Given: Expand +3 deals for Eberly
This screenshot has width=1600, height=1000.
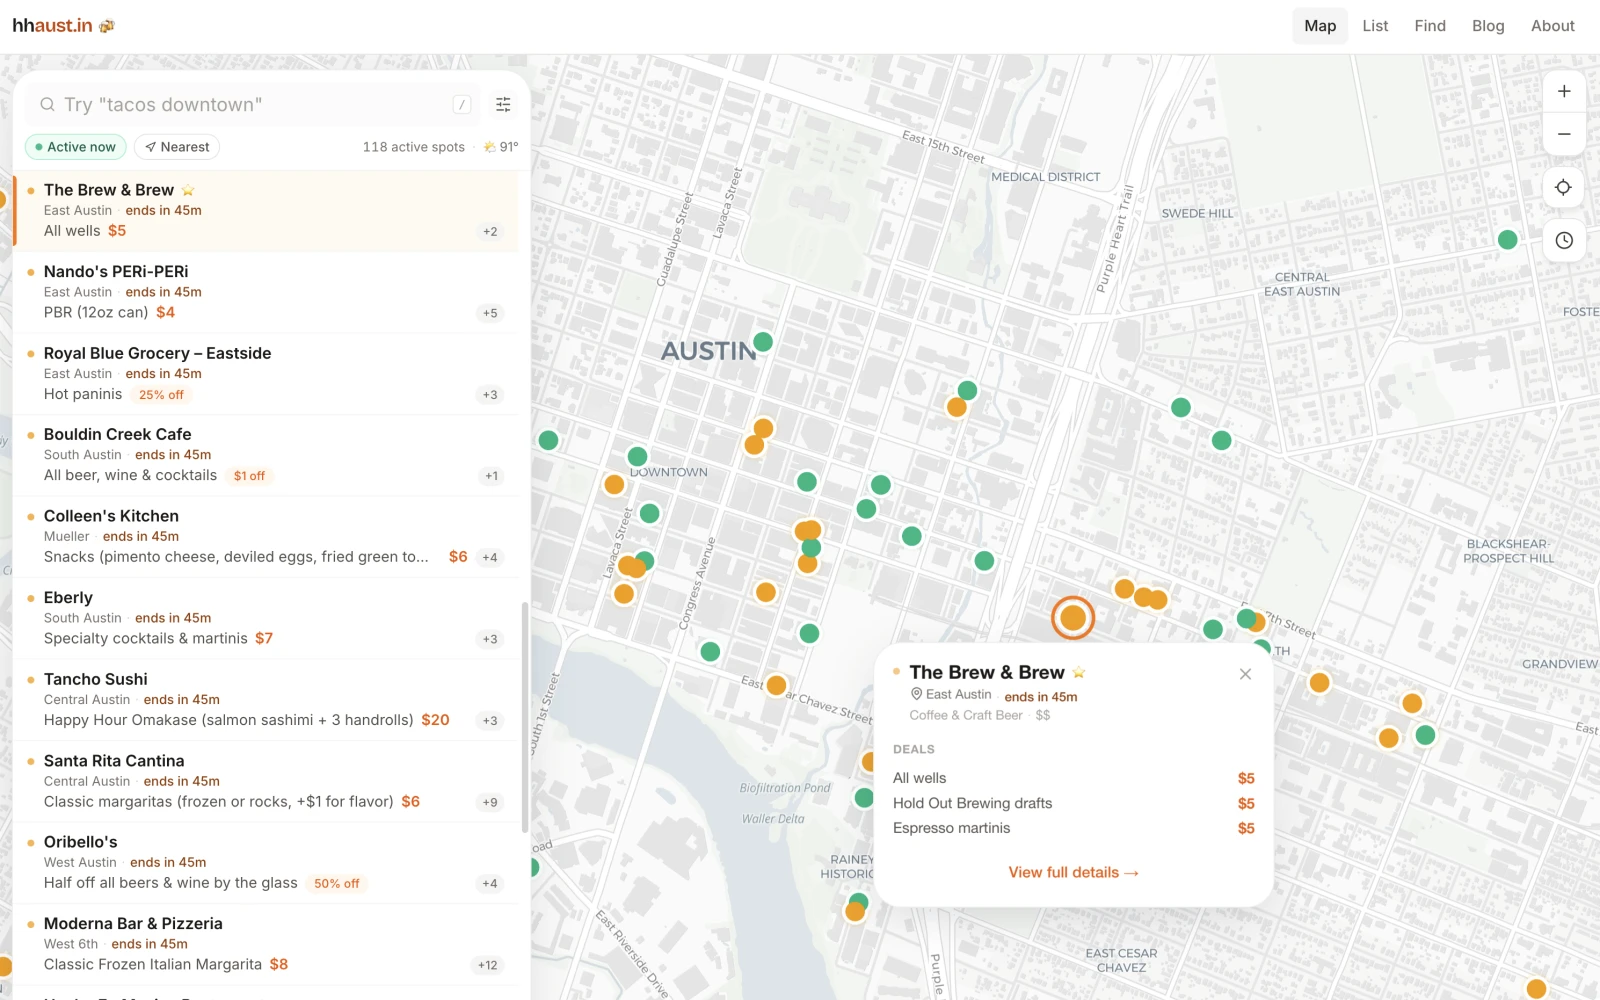Looking at the screenshot, I should pyautogui.click(x=490, y=639).
